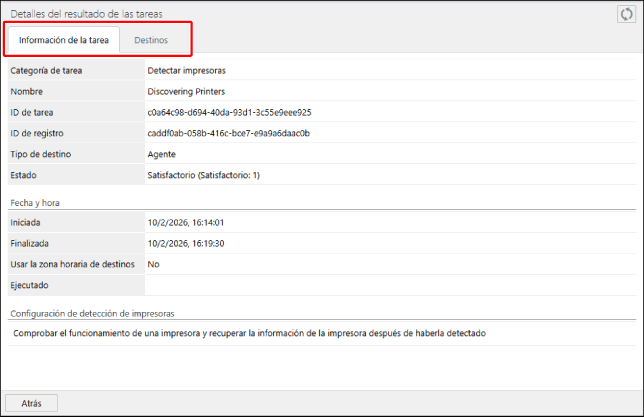This screenshot has width=644, height=417.
Task: Click the task ID value c0a64c98
Action: pos(228,113)
